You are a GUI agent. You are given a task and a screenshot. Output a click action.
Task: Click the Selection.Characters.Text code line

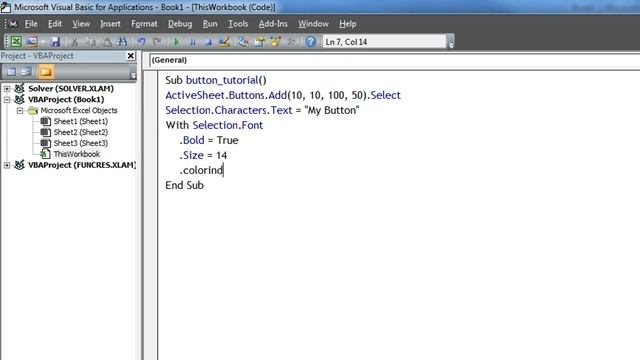point(262,110)
